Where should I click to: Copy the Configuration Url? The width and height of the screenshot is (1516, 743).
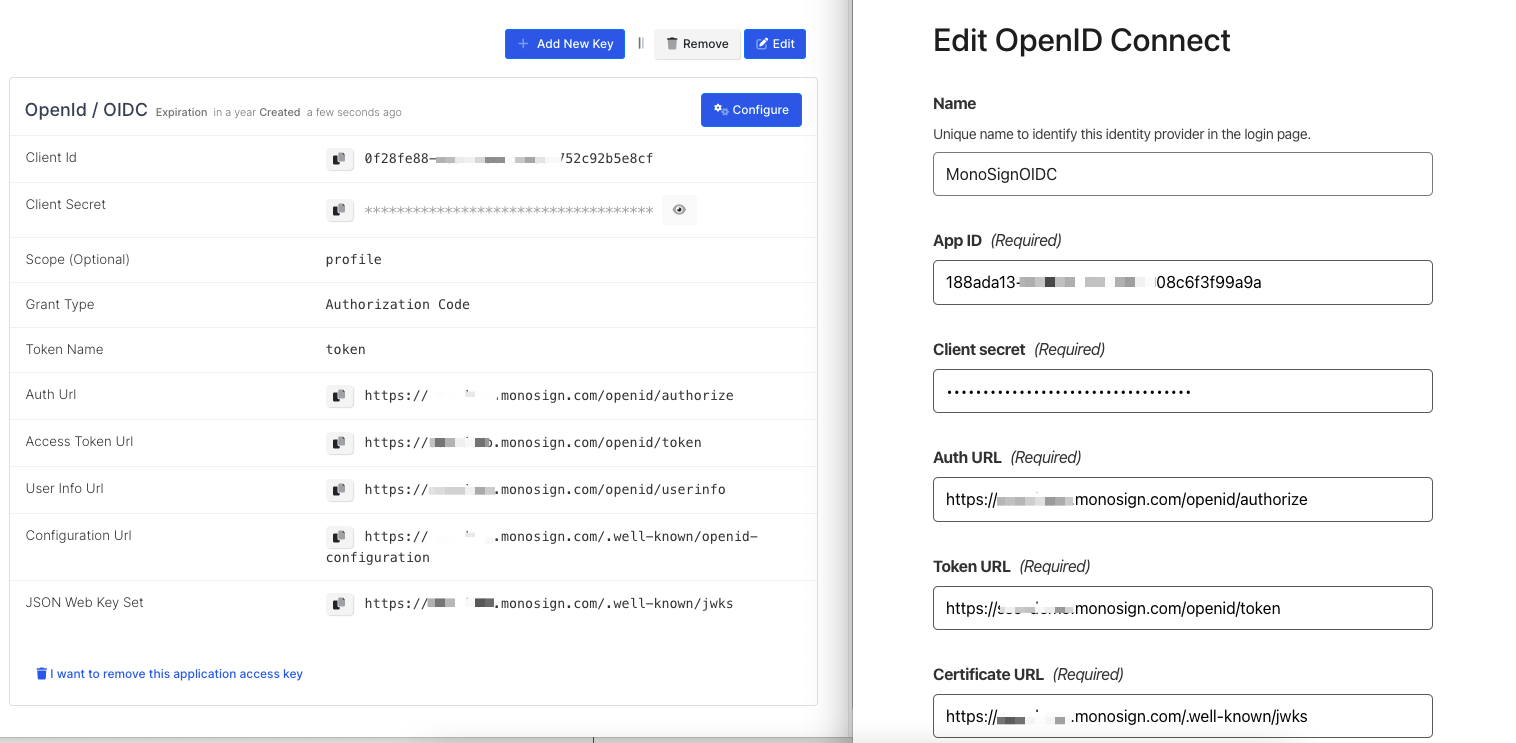340,537
